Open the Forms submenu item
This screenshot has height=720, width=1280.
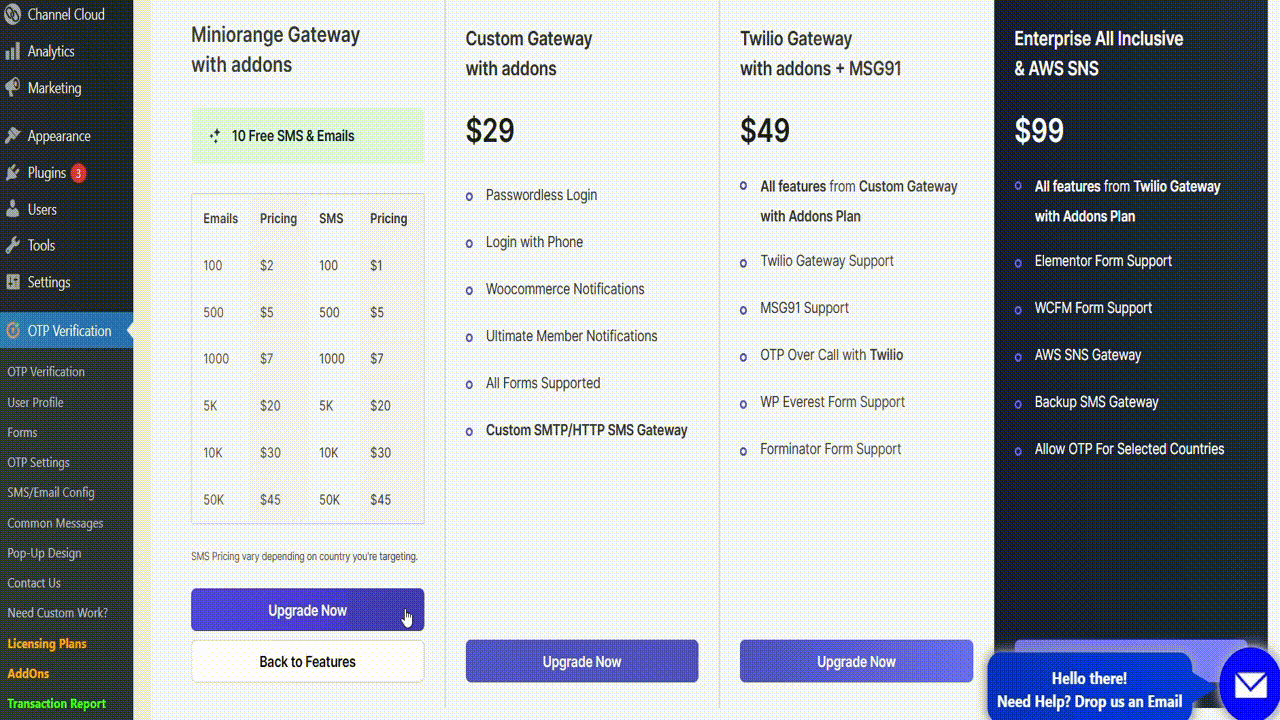click(x=22, y=432)
